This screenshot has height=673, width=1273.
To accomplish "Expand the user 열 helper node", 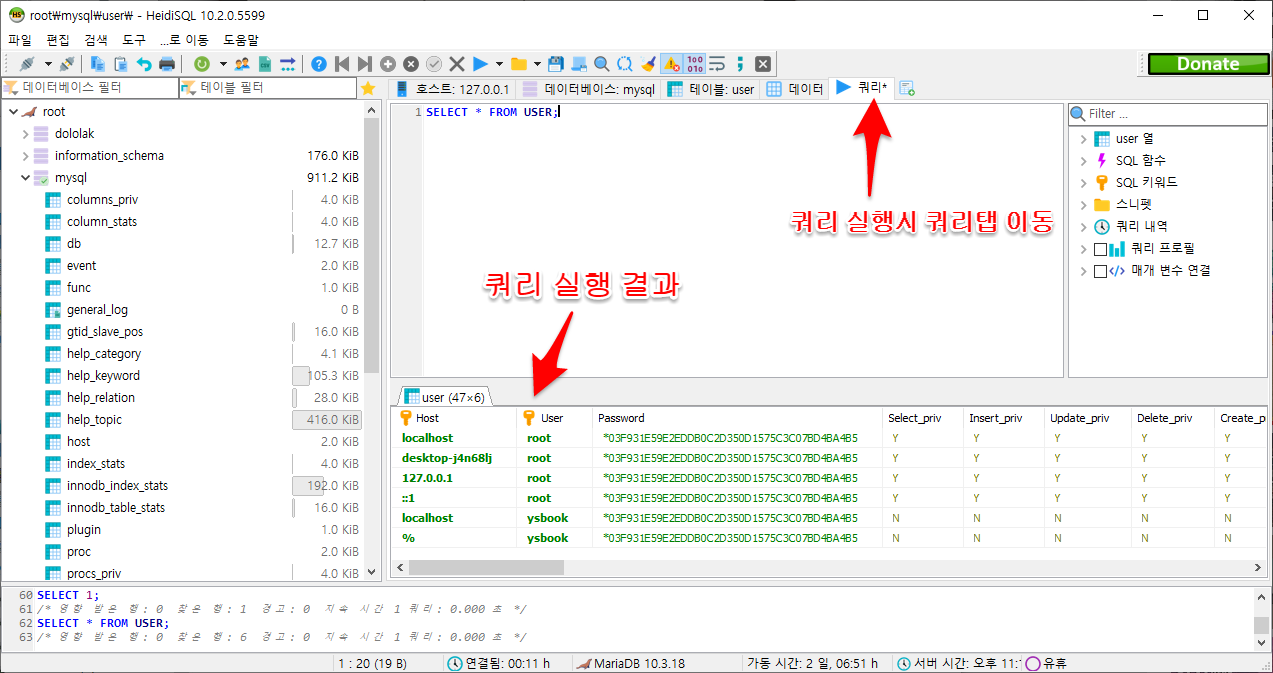I will [x=1083, y=139].
